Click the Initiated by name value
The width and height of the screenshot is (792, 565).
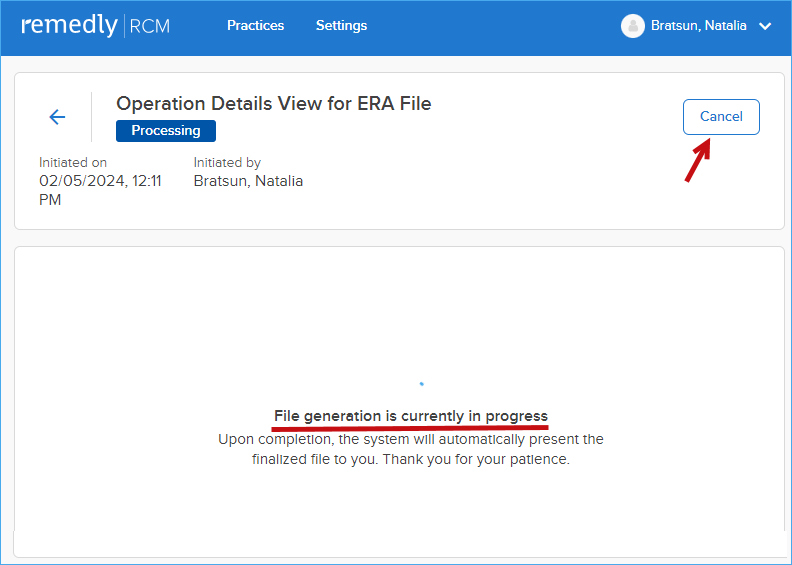pos(248,181)
